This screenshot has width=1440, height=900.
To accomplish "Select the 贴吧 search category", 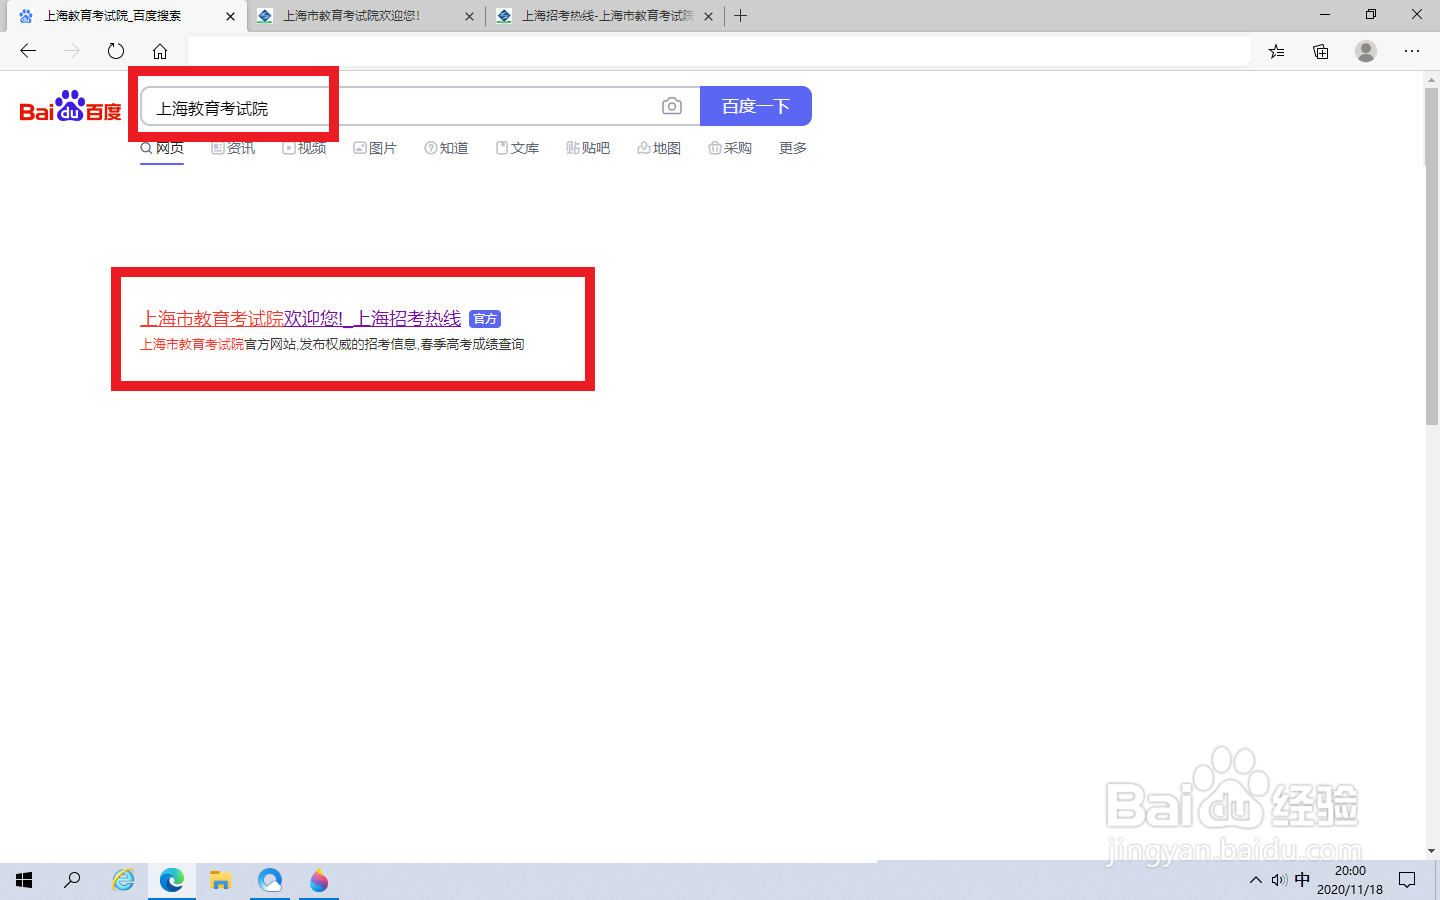I will pos(588,148).
